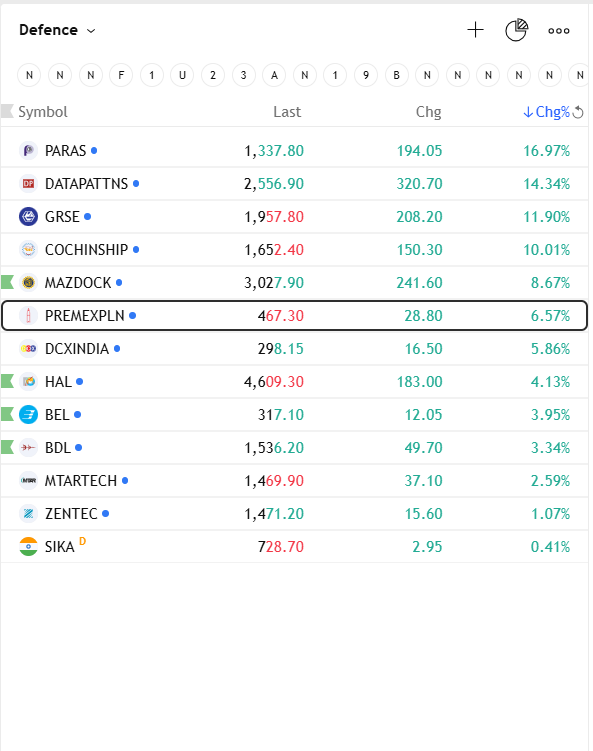
Task: Click the PREMEXPLN logo icon
Action: coord(28,316)
